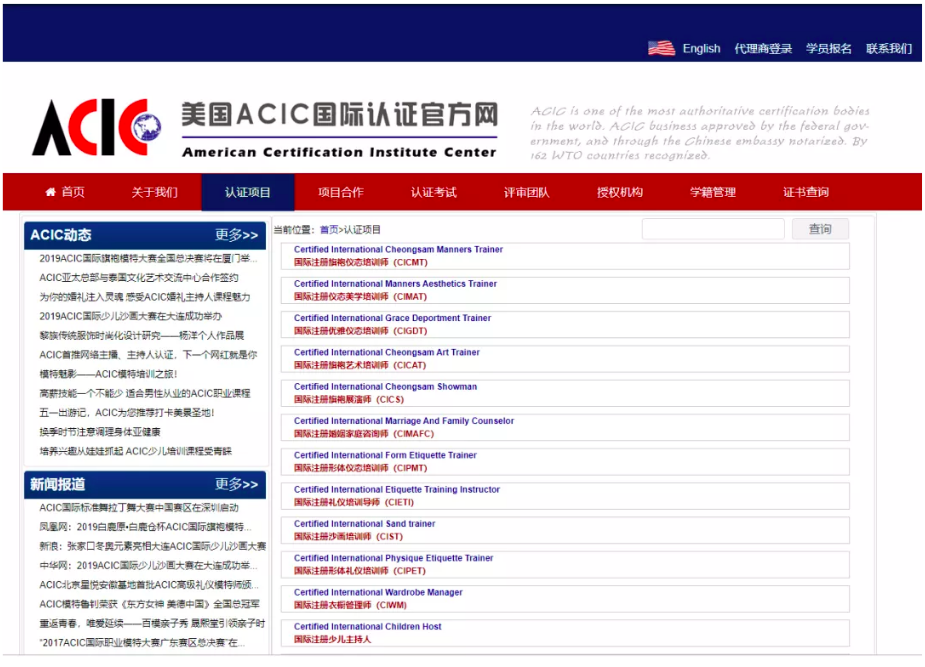Open news 高薪技能一个不能少
The image size is (925, 667).
[x=145, y=393]
